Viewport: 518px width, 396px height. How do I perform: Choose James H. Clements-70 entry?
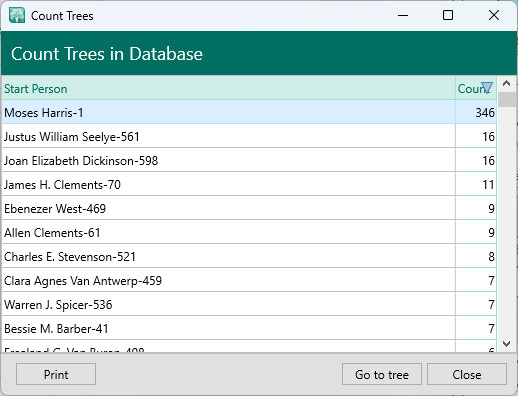(249, 184)
